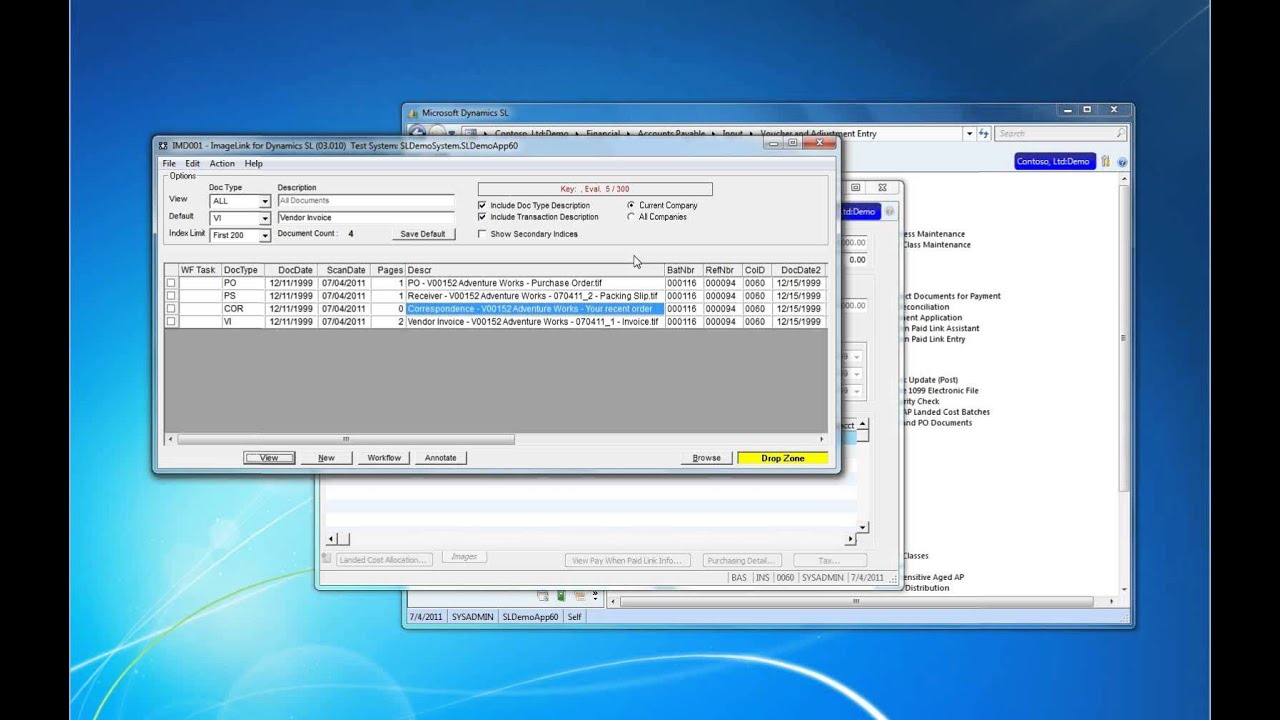This screenshot has height=720, width=1280.
Task: Click the Descr column header
Action: coord(535,270)
